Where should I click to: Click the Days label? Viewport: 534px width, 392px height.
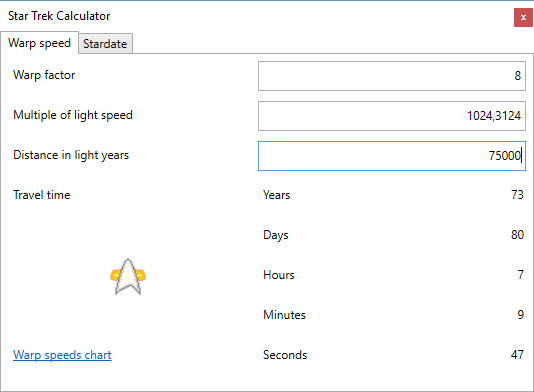pos(276,235)
